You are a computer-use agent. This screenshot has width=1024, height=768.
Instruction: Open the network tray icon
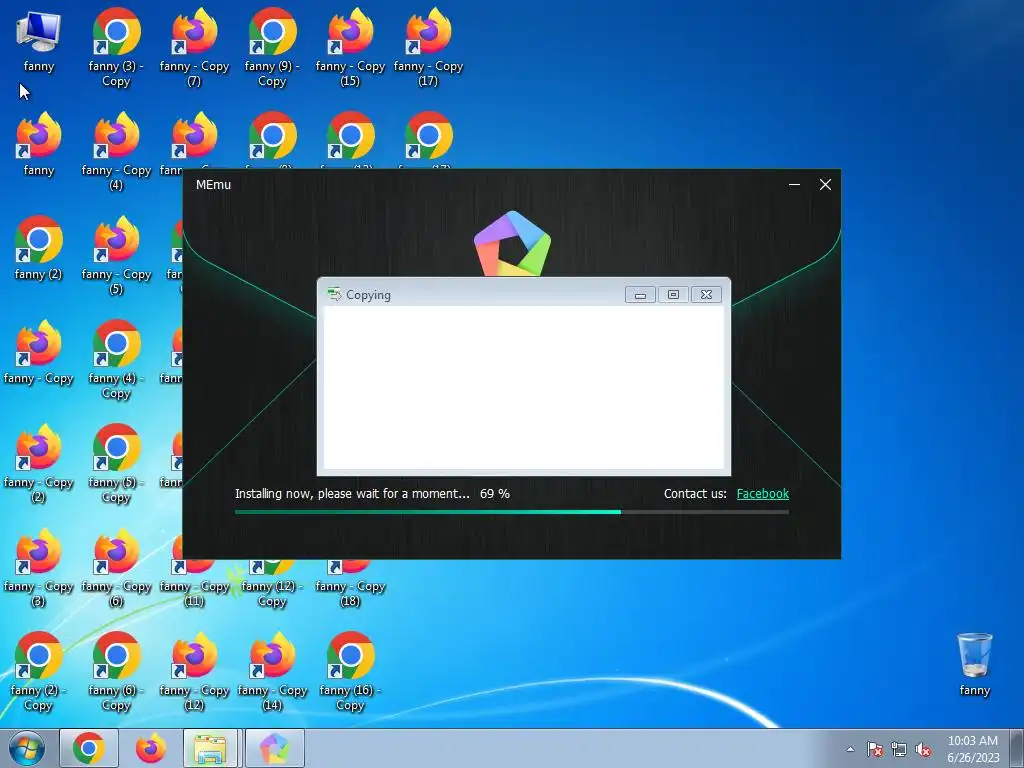point(899,749)
